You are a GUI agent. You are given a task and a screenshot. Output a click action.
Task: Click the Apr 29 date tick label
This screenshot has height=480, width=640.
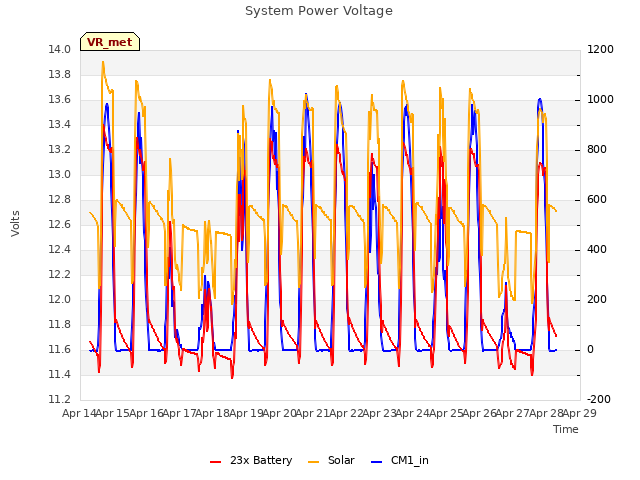580,413
